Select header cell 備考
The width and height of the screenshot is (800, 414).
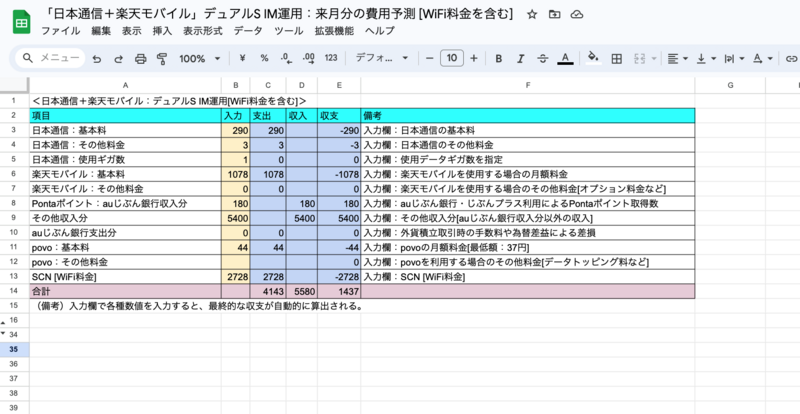(x=528, y=116)
